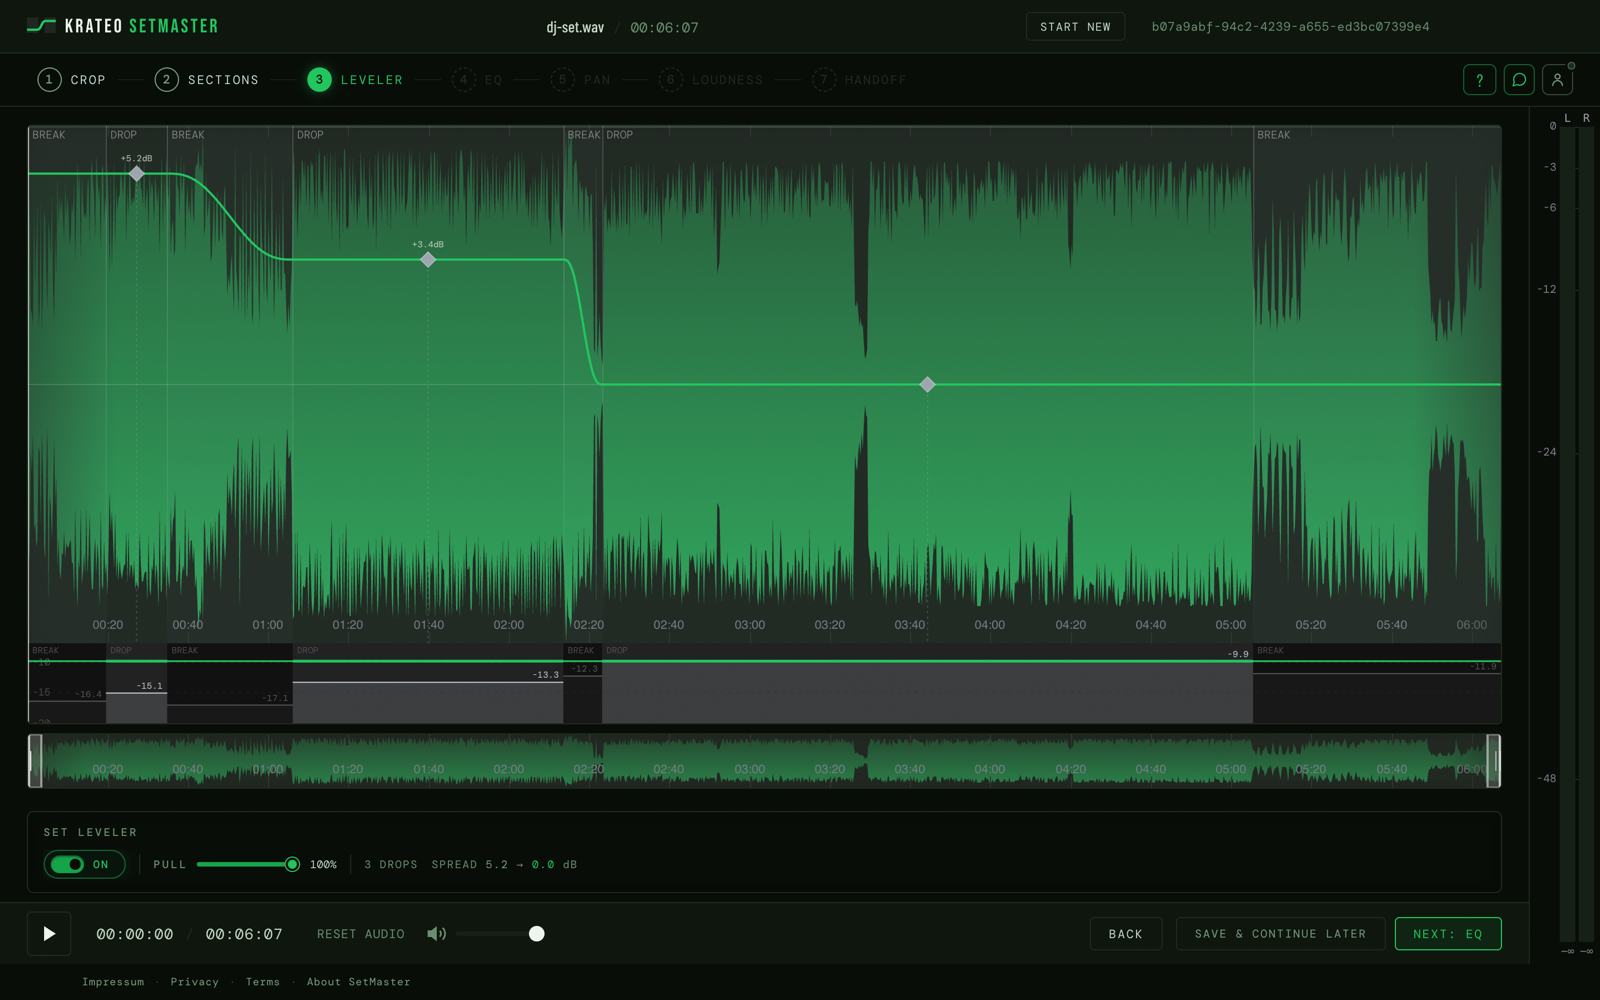Jump to step 7 Handoff
1600x1000 pixels.
pos(859,80)
